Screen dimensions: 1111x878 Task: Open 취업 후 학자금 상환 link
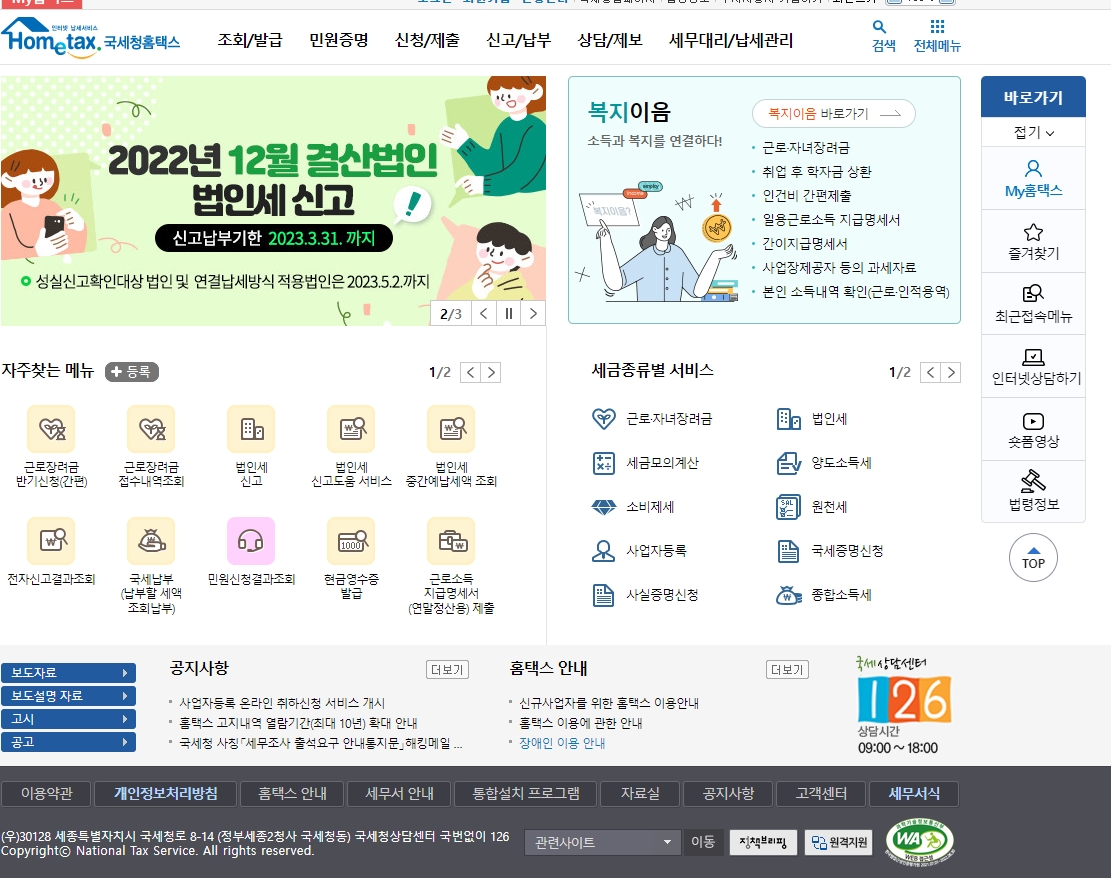click(x=817, y=171)
